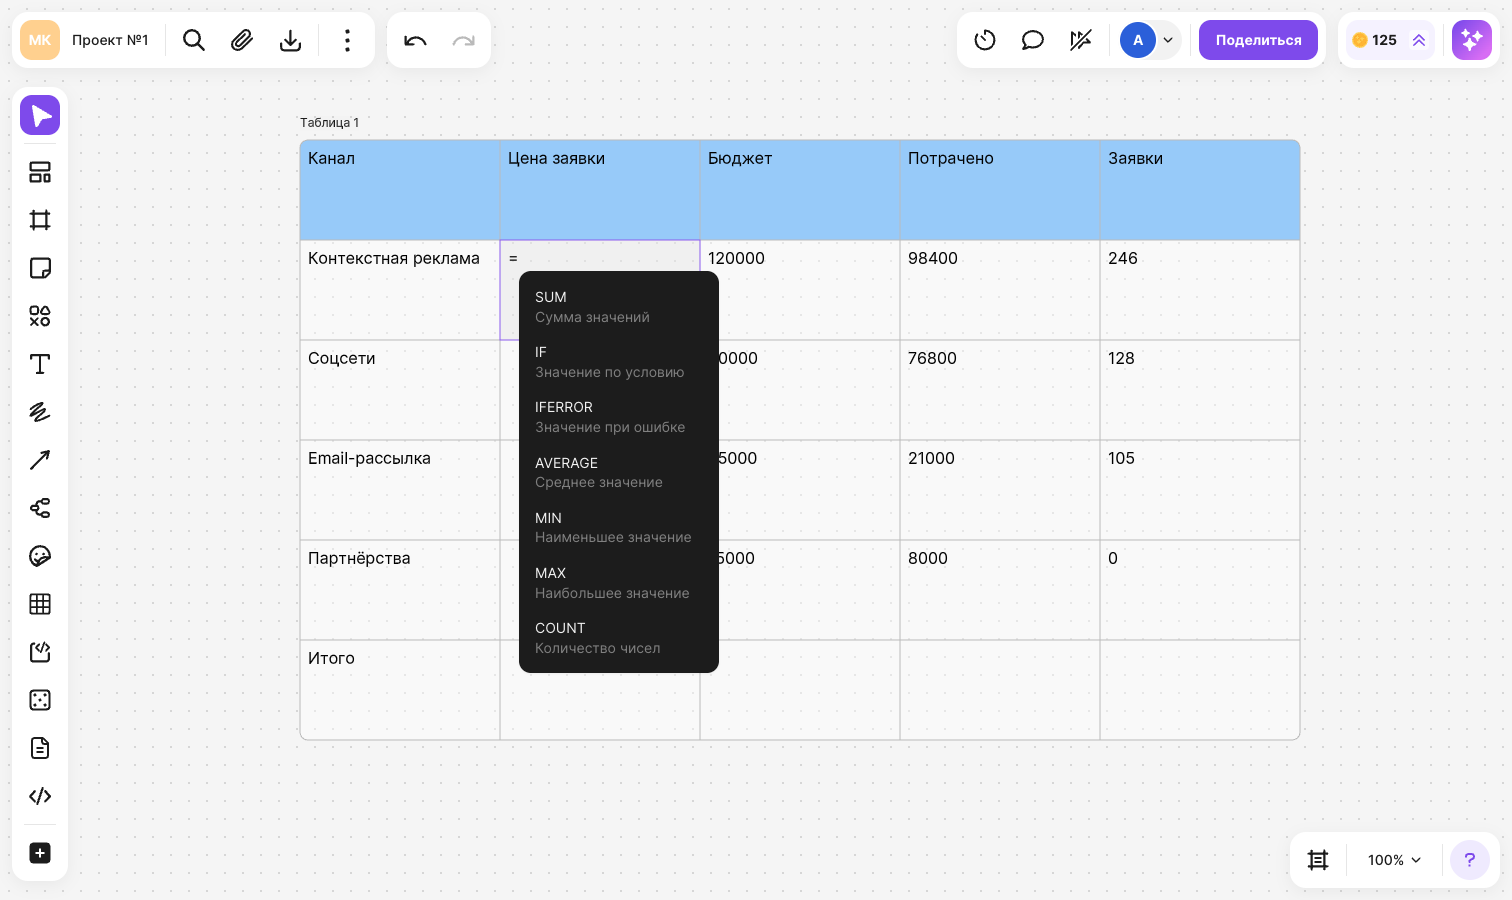Open the help question mark button

[x=1470, y=860]
